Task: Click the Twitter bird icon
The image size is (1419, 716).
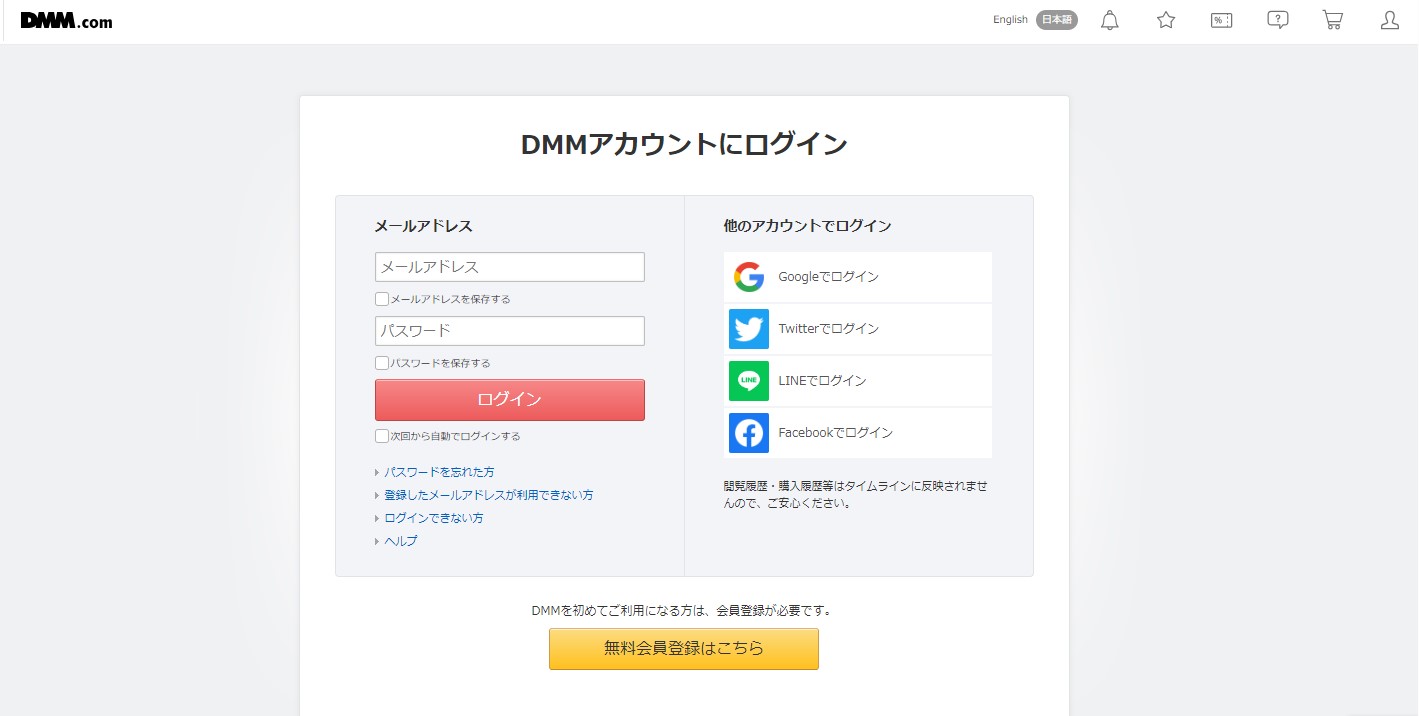Action: [749, 329]
